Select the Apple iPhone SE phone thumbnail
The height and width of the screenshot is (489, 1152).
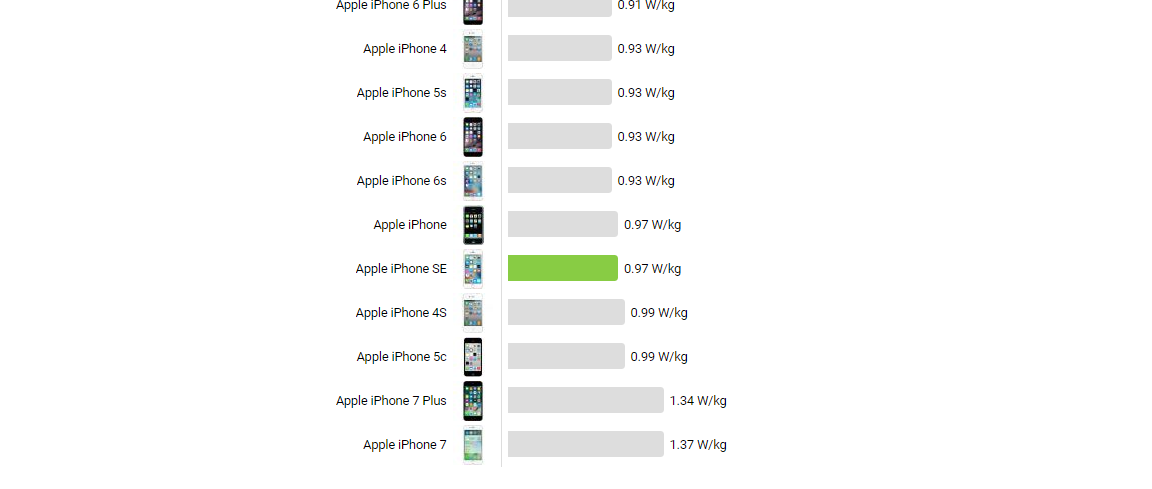473,269
